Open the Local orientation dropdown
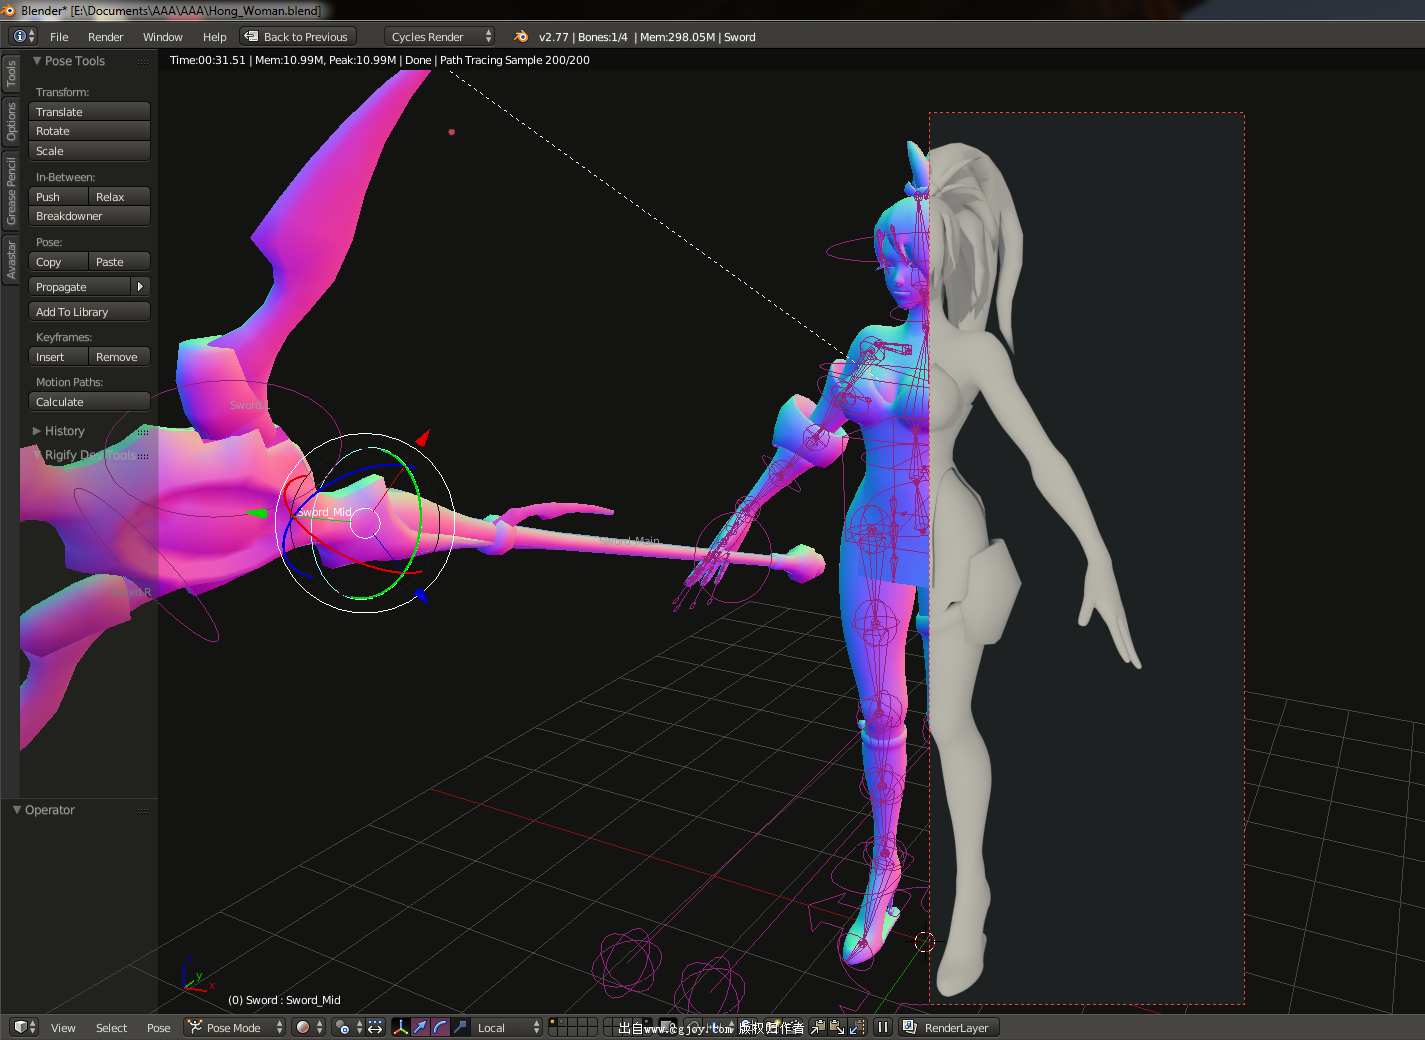The height and width of the screenshot is (1040, 1425). [507, 1027]
